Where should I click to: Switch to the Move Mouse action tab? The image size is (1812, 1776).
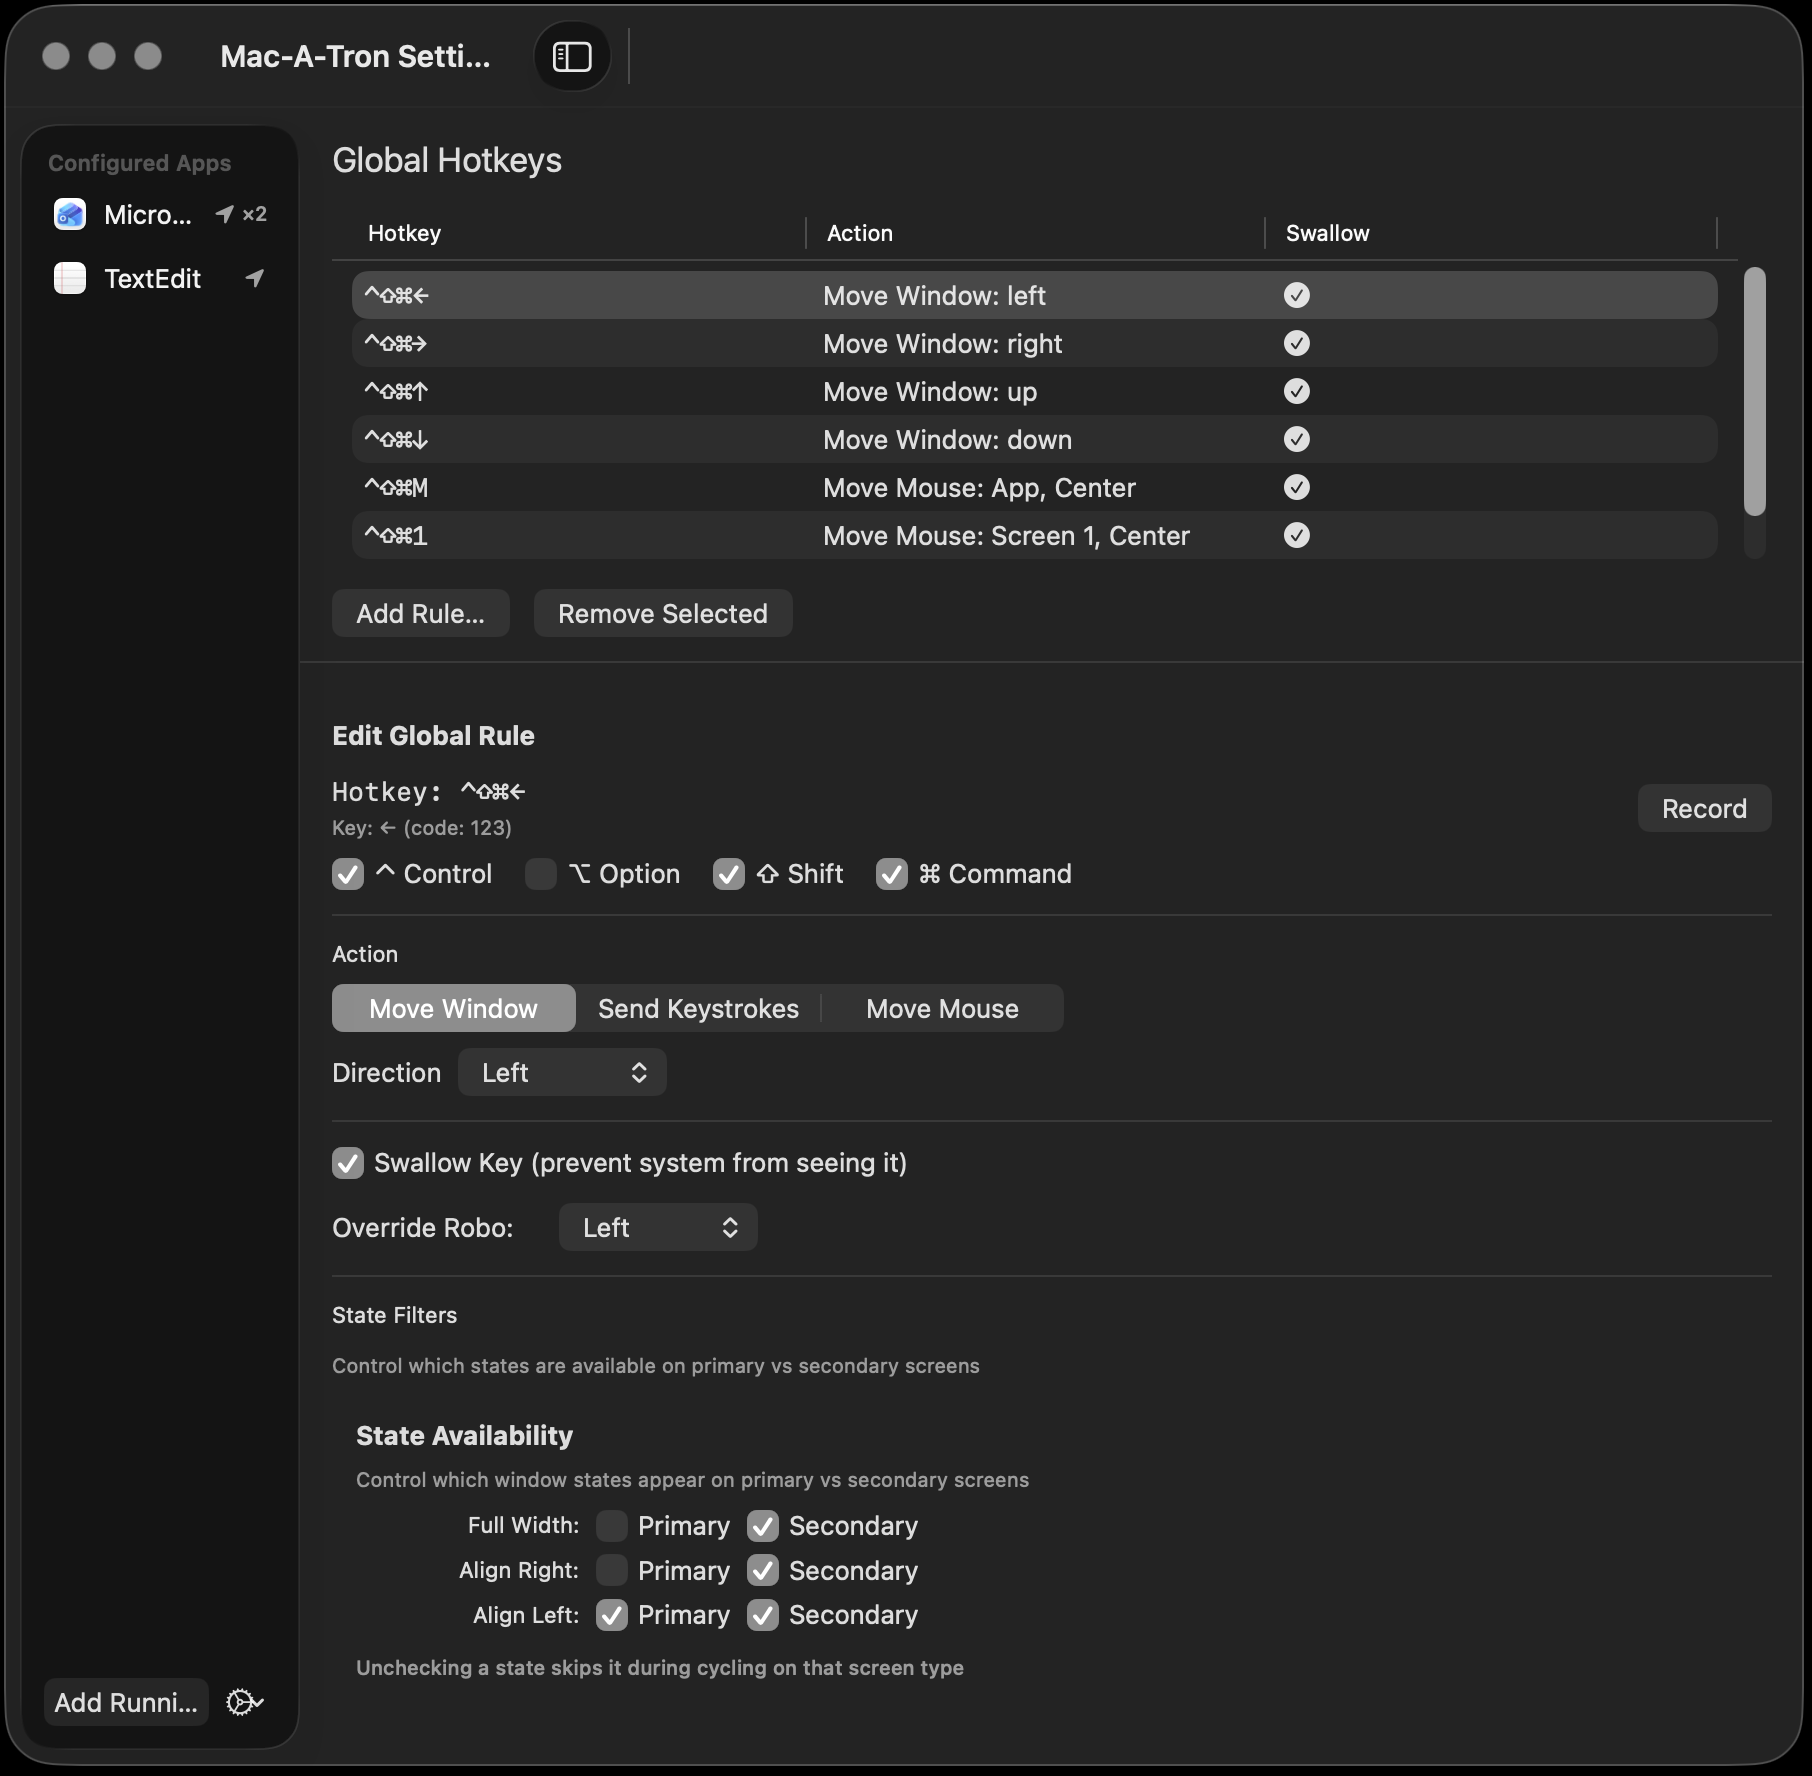click(x=941, y=1008)
